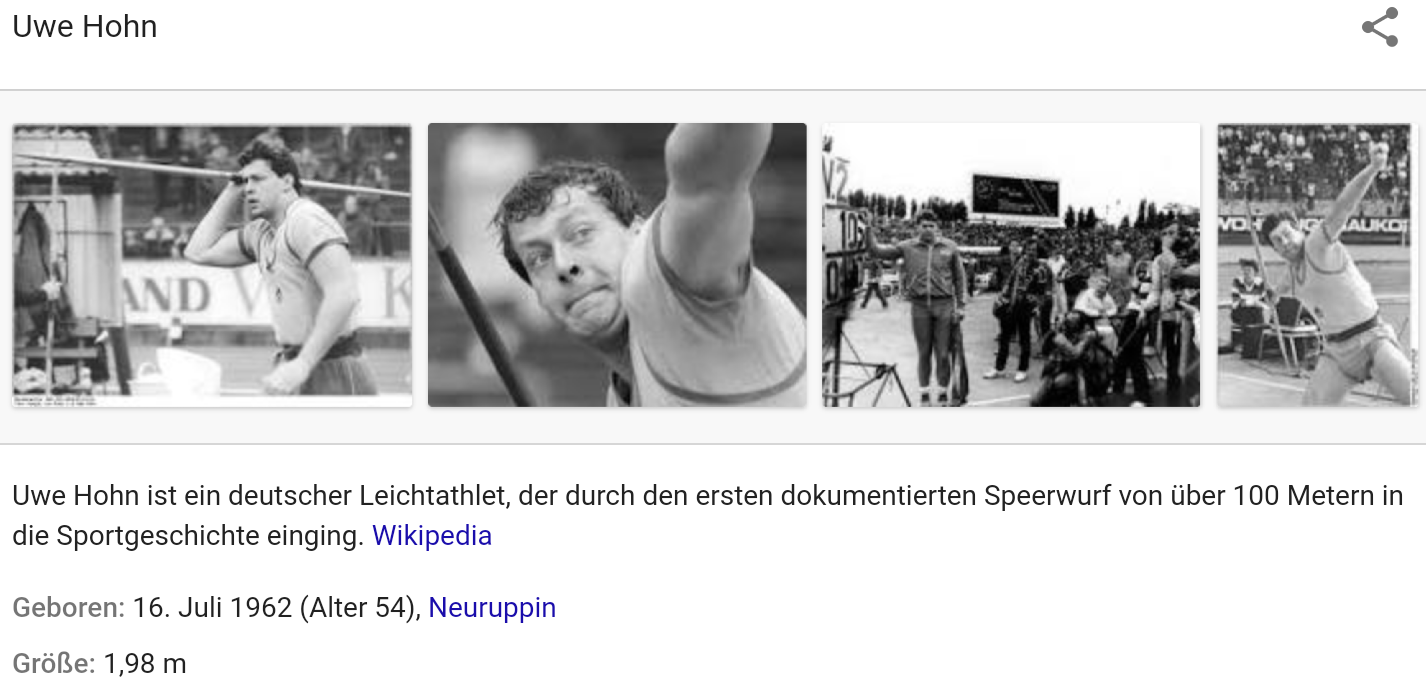Open the Neuruppin birthplace link

click(492, 607)
